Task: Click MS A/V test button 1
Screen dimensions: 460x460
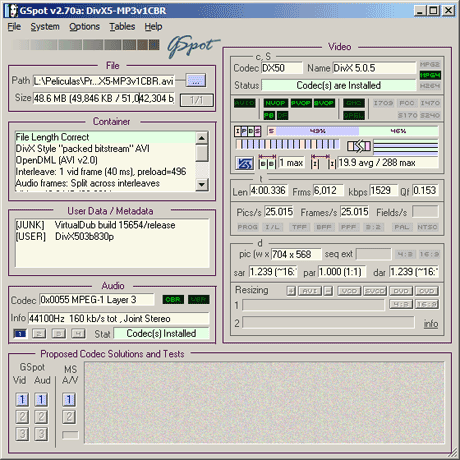Action: click(69, 399)
